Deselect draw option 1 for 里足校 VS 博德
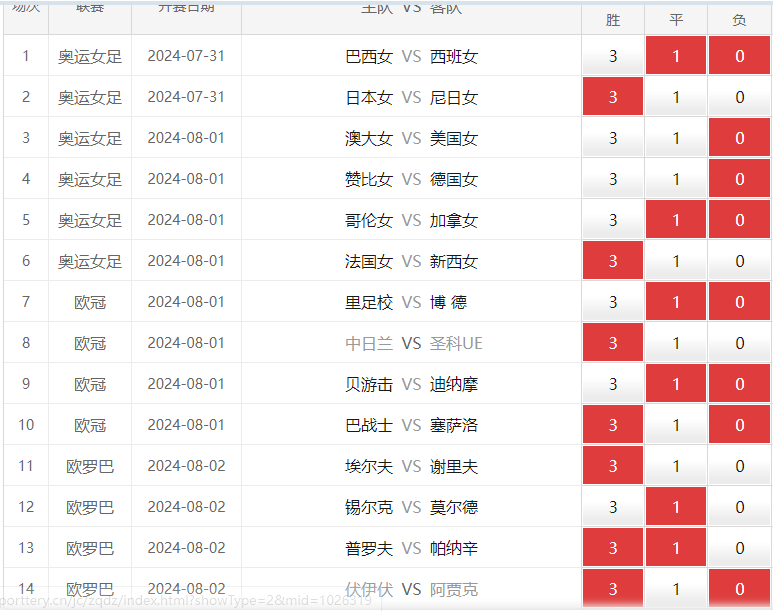 click(676, 301)
